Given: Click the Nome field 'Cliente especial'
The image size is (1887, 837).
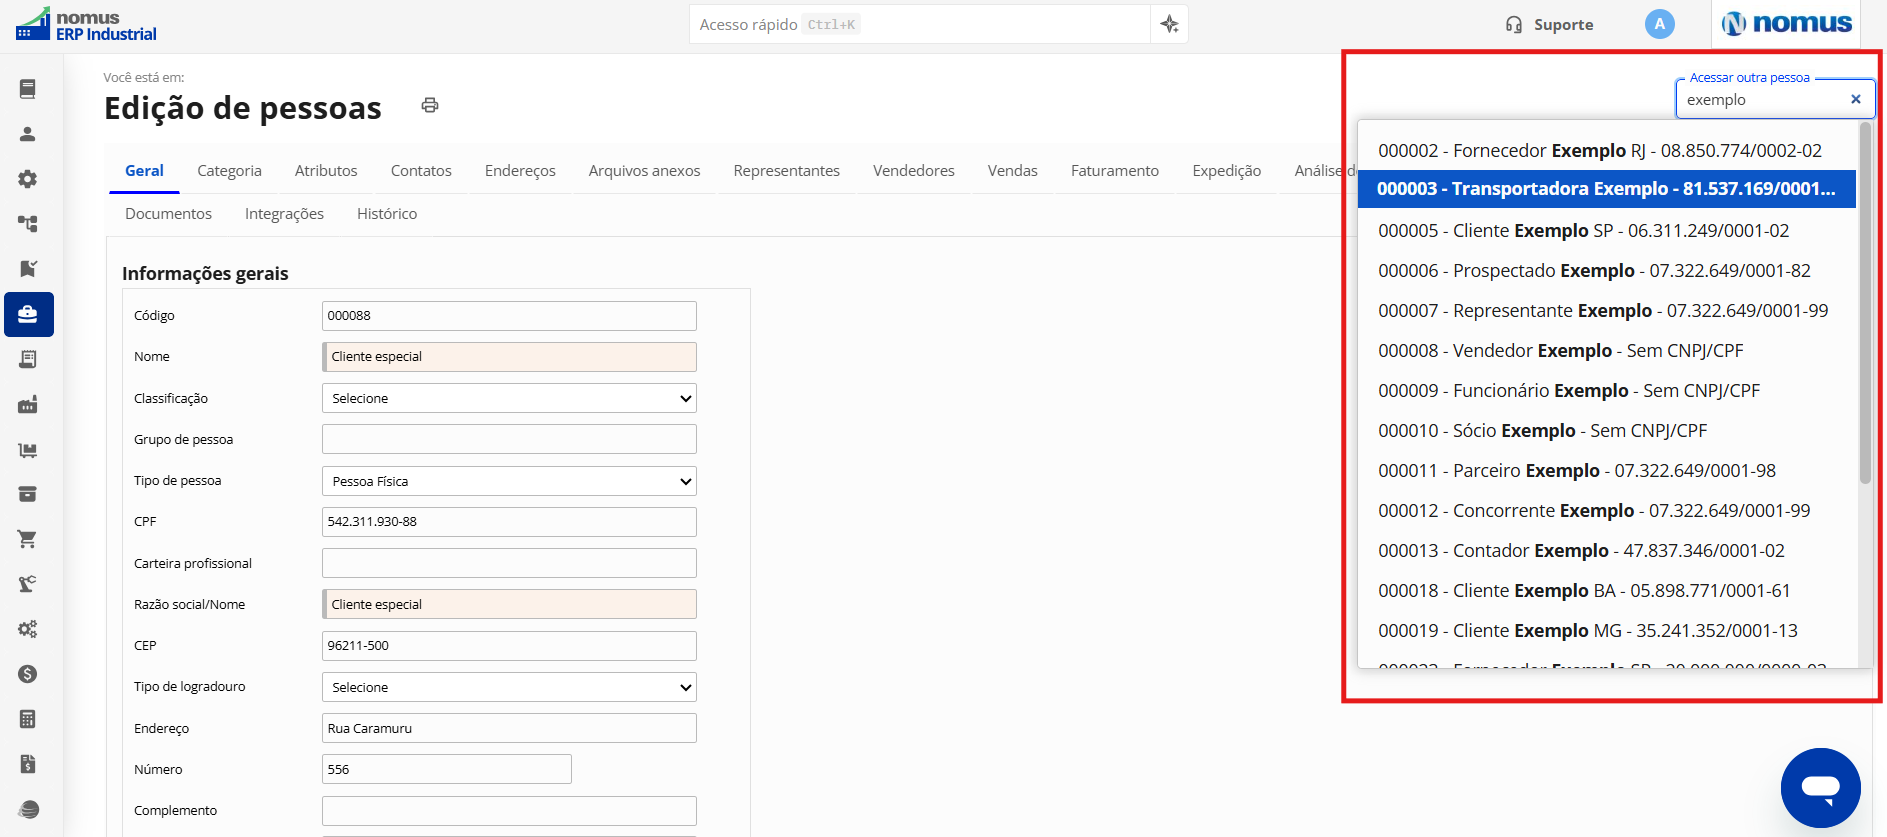Looking at the screenshot, I should [x=509, y=357].
